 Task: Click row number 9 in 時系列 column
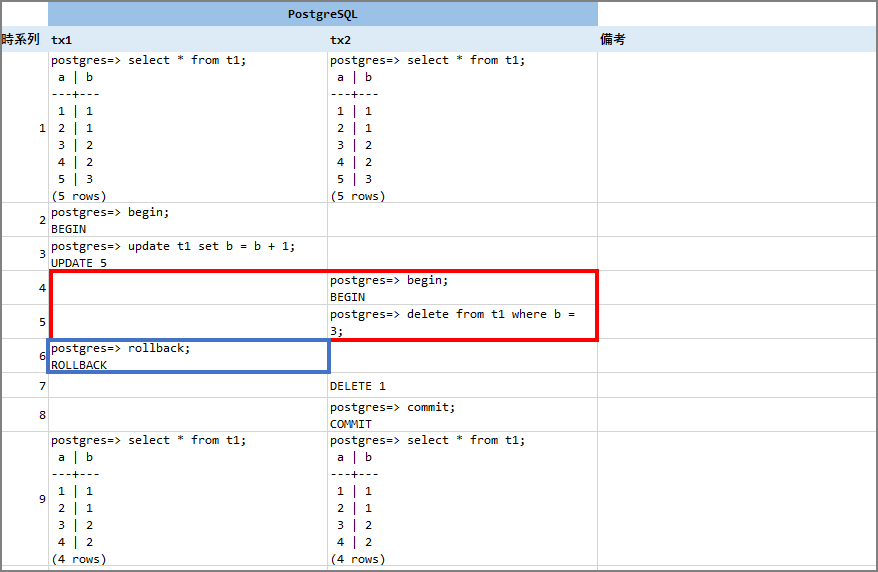click(x=41, y=499)
